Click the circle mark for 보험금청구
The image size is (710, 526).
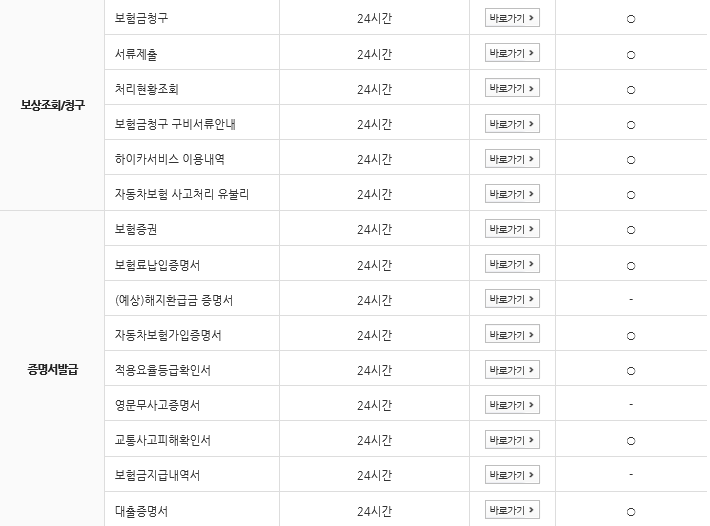click(631, 19)
